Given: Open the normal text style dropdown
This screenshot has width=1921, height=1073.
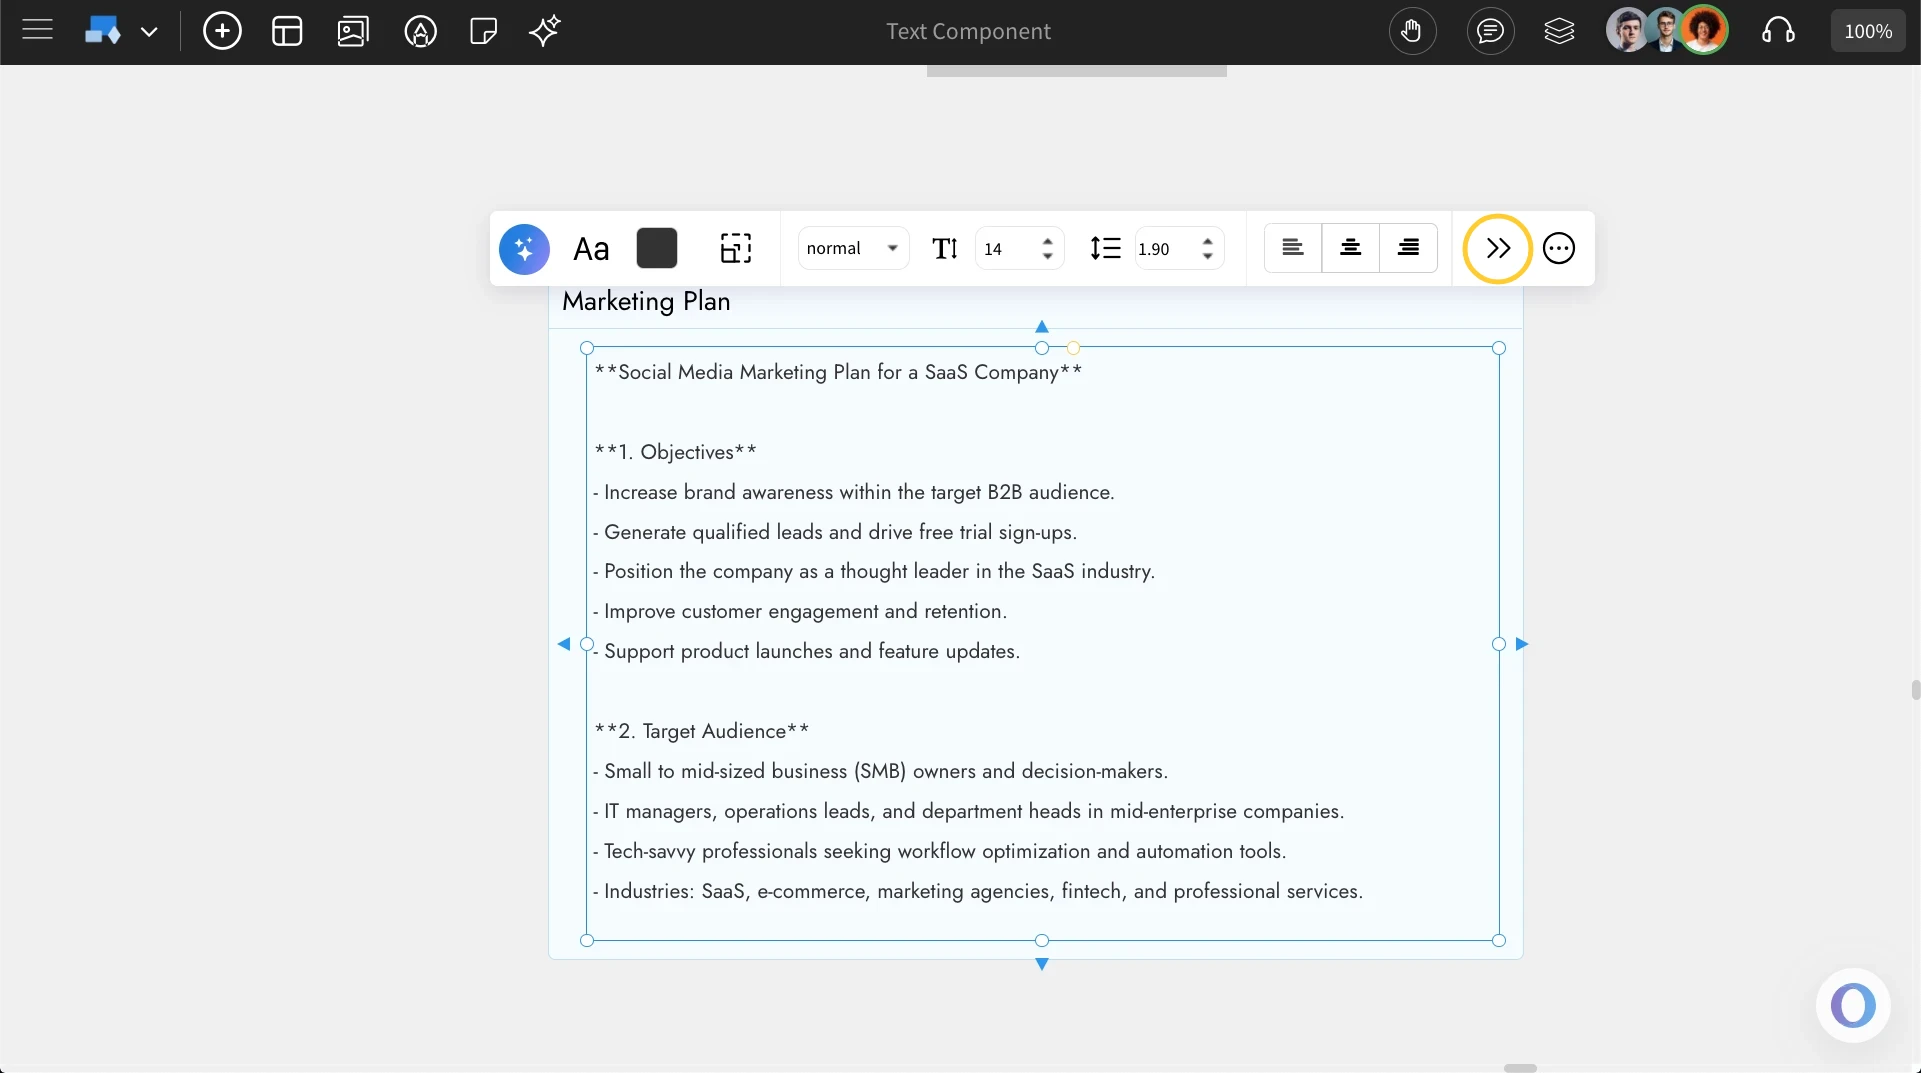Looking at the screenshot, I should [852, 247].
